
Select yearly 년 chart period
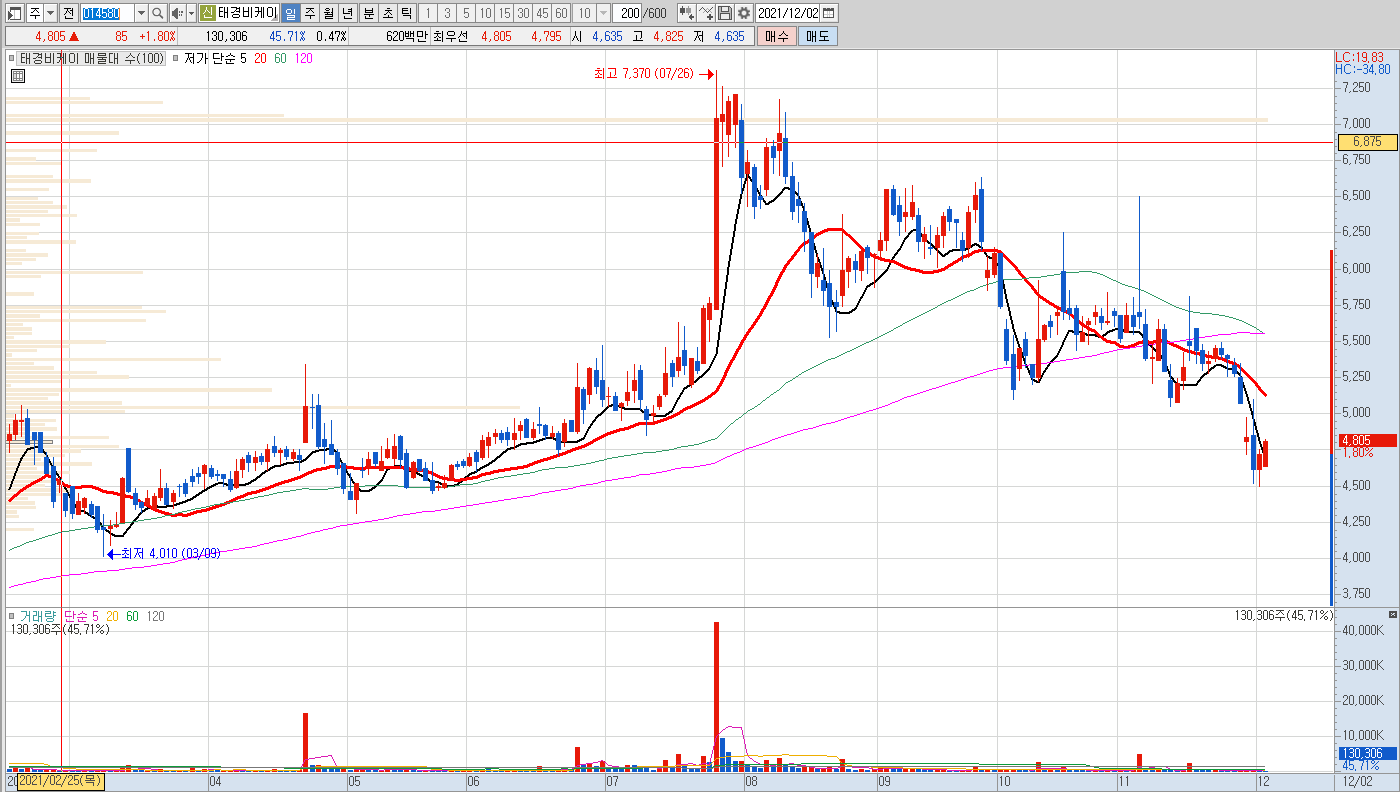[x=347, y=13]
